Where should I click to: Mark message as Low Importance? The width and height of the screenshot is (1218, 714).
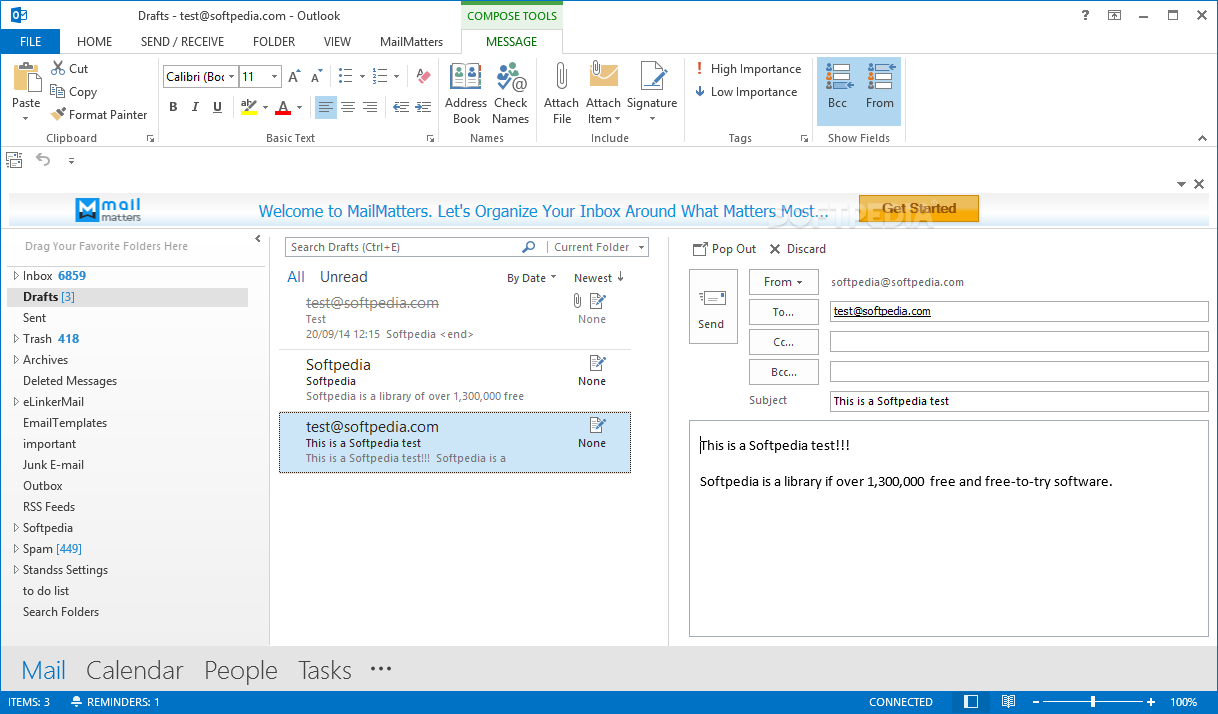click(746, 92)
